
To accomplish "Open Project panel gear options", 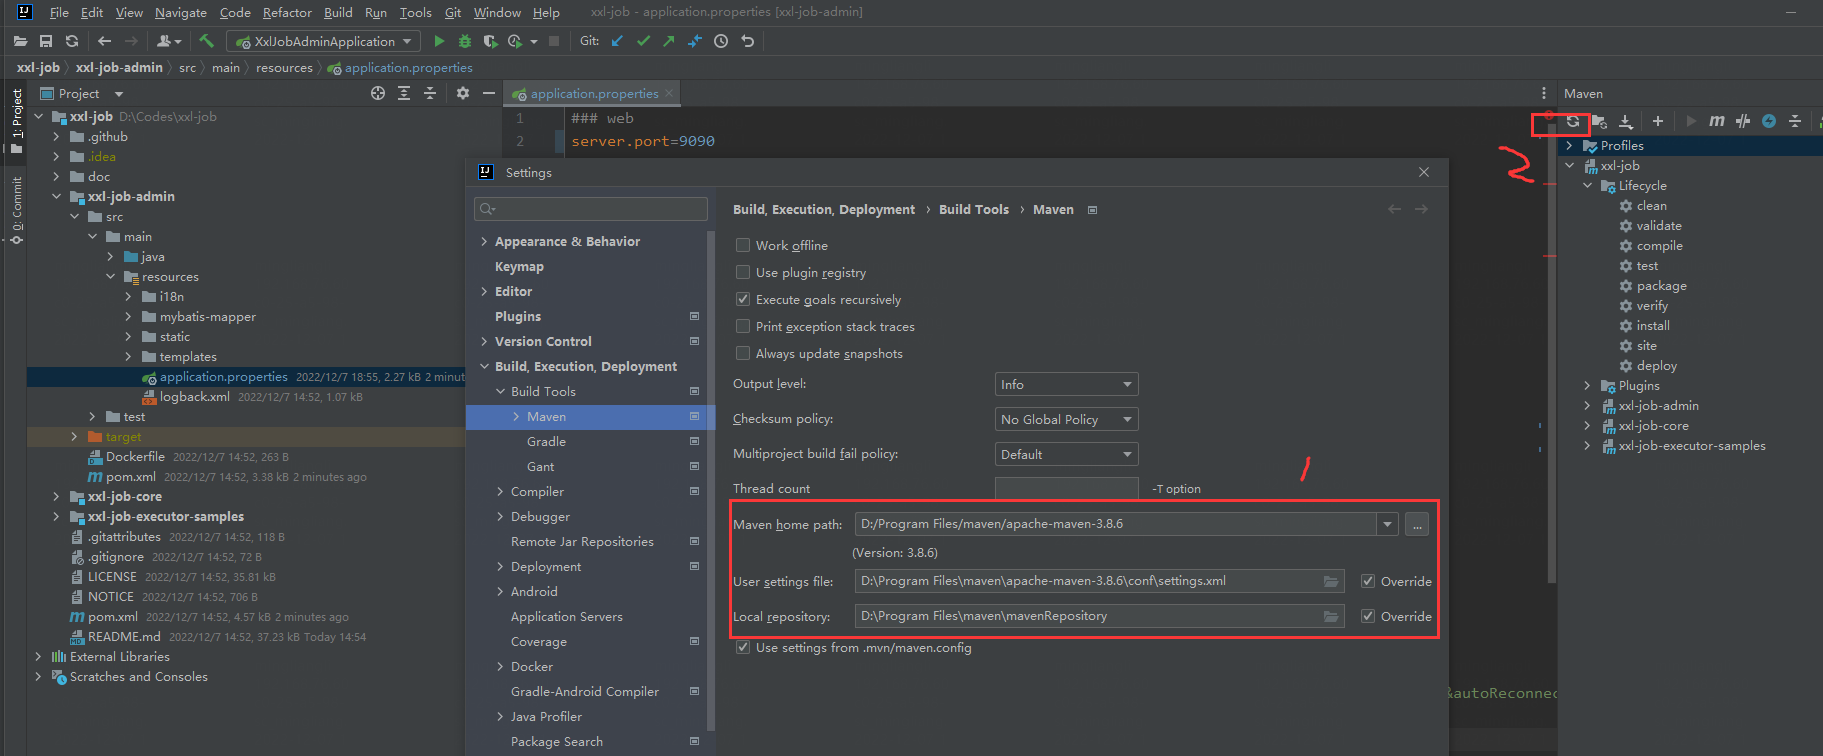I will (463, 93).
